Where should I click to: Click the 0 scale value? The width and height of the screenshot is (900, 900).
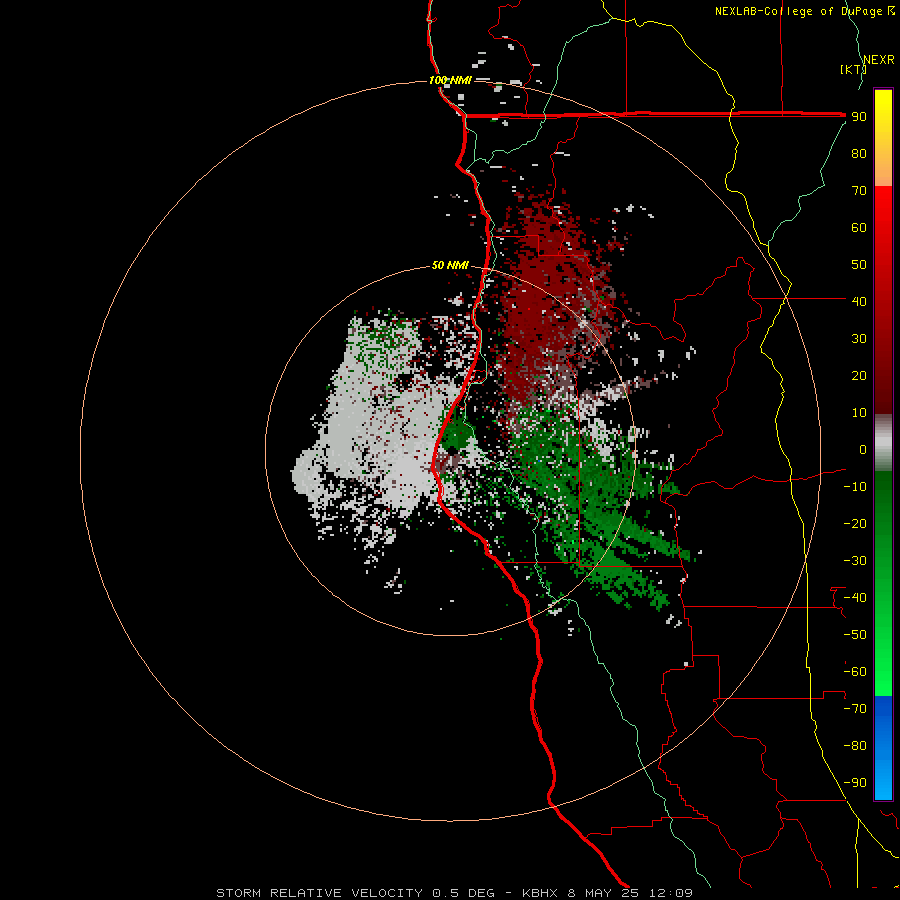pos(863,449)
